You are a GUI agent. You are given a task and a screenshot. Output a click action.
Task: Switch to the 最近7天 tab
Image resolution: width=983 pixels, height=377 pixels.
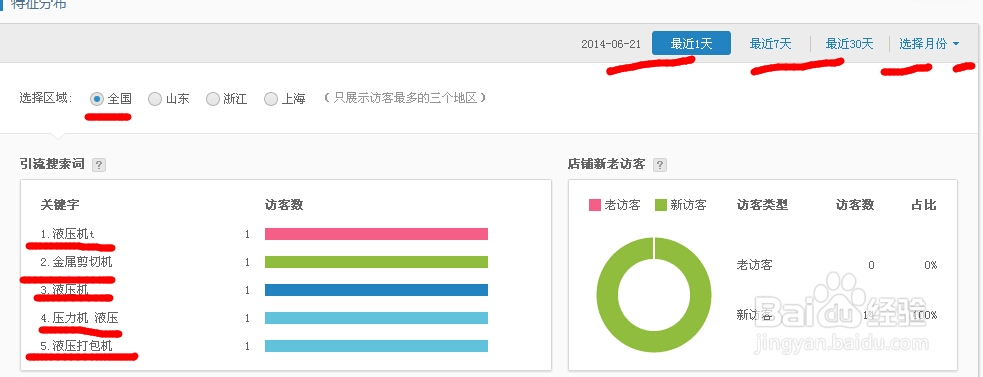pos(770,44)
